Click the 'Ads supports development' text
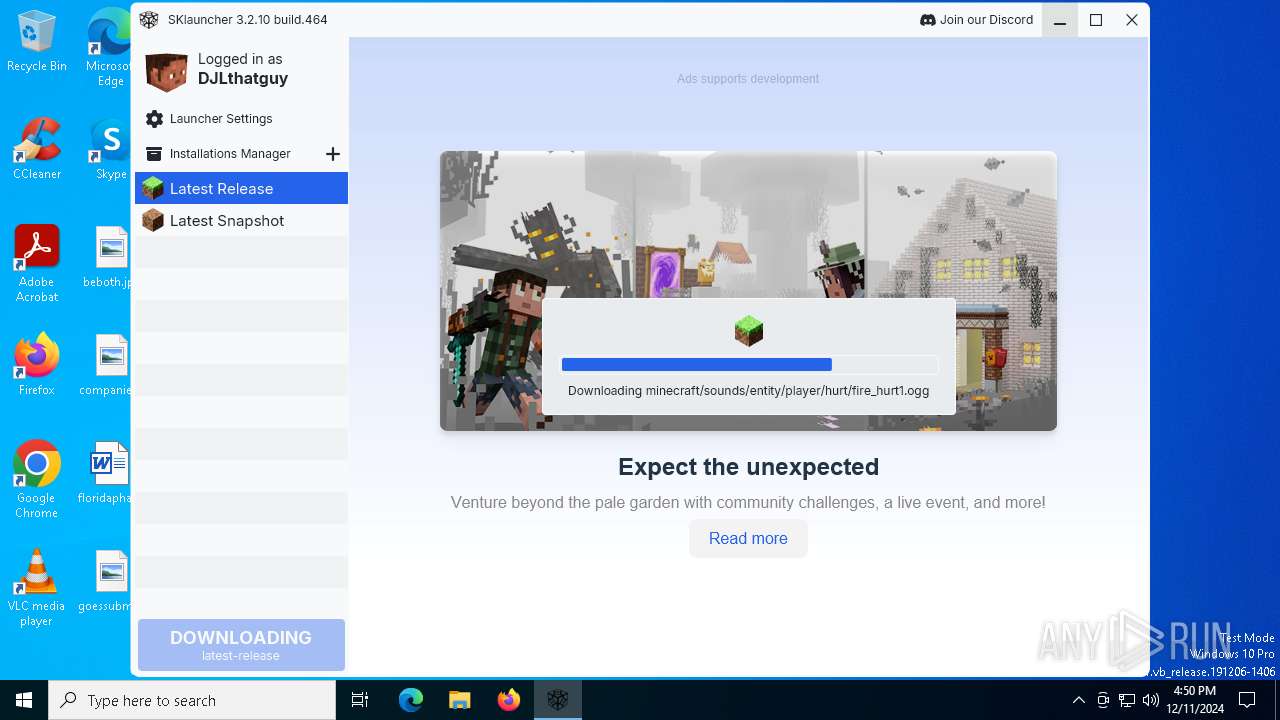Screen dimensions: 1280x720 coord(748,79)
